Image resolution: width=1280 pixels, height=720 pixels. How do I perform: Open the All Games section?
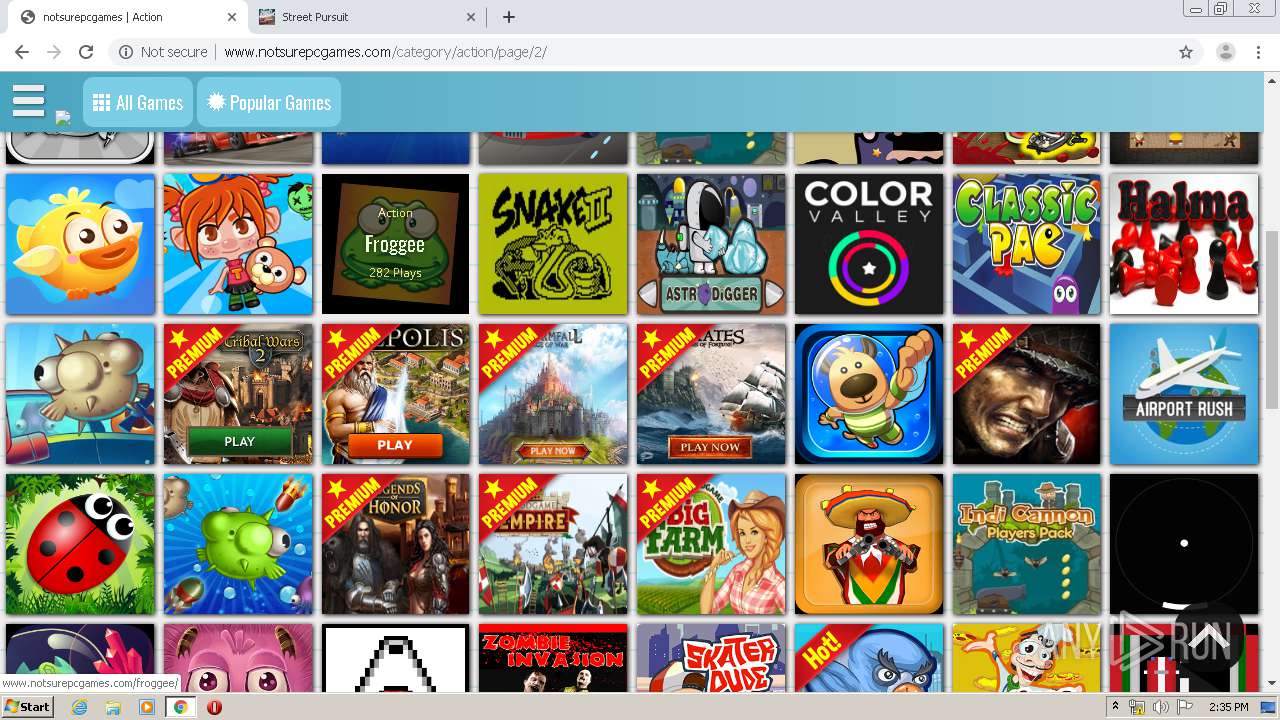pyautogui.click(x=138, y=103)
